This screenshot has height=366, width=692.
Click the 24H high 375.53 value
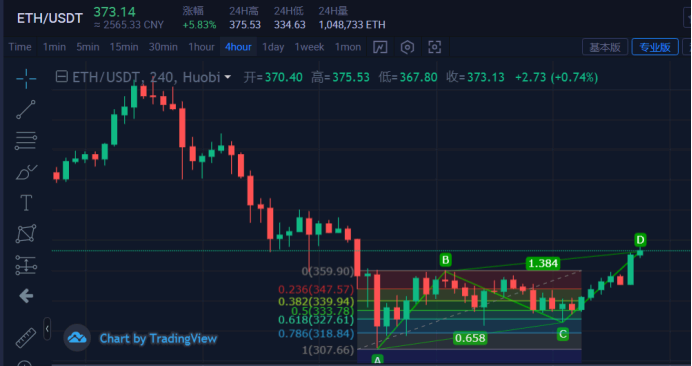click(245, 25)
